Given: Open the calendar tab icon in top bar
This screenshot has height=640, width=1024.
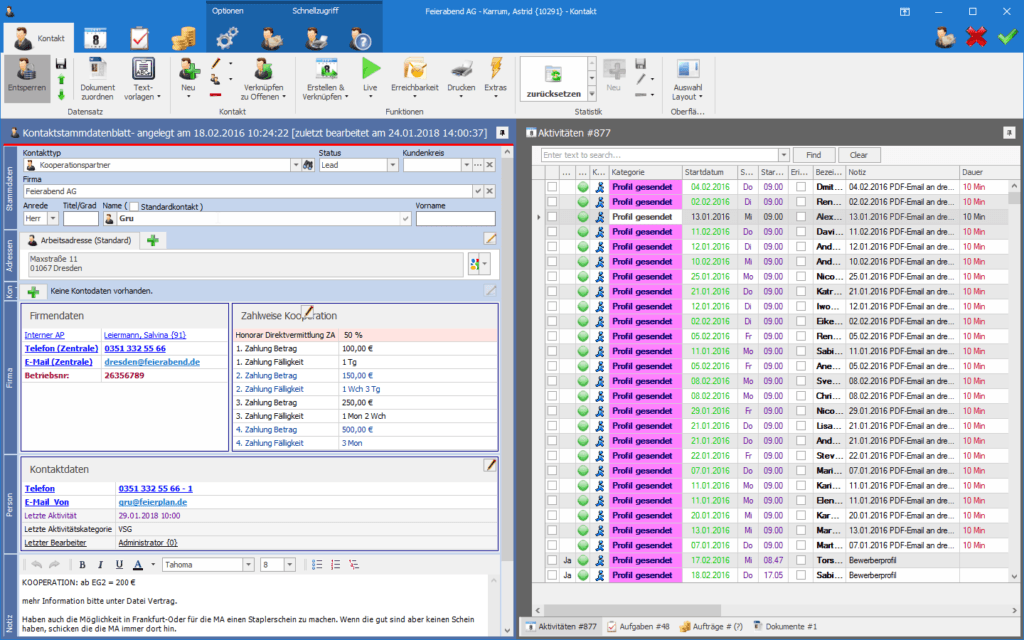Looking at the screenshot, I should point(95,39).
